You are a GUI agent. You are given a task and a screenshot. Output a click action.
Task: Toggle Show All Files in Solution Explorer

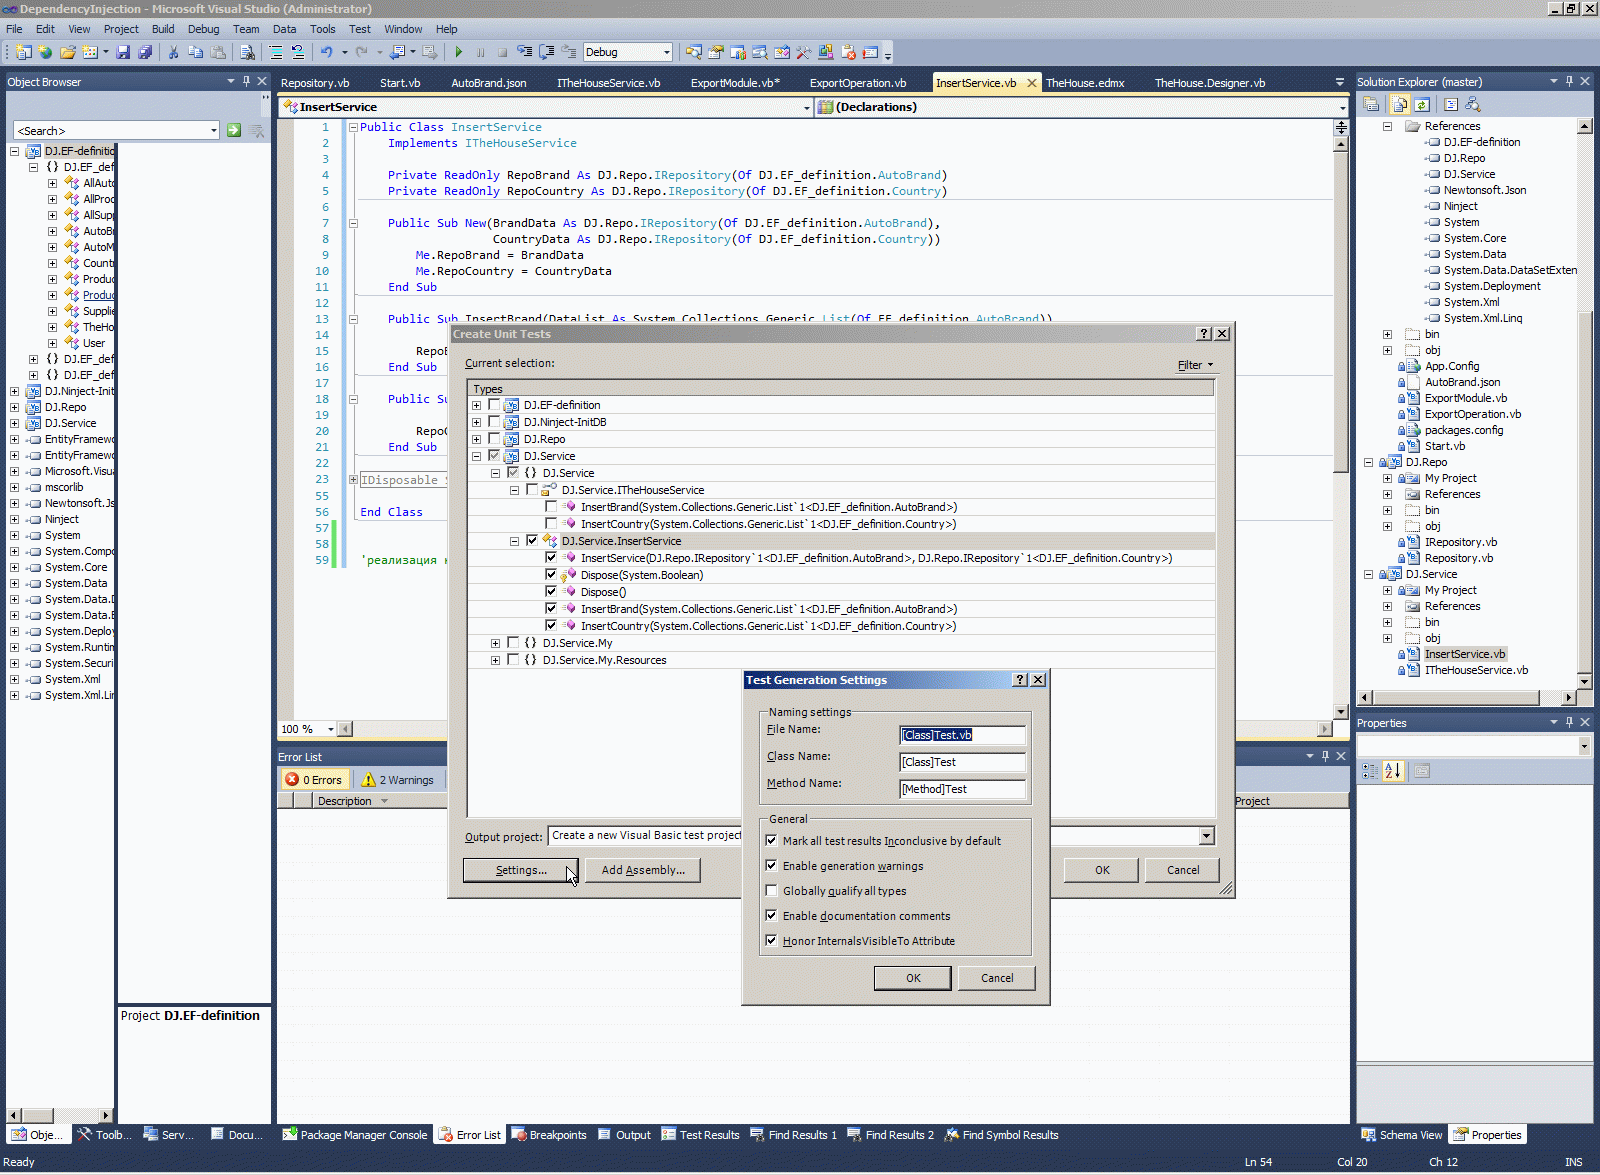pyautogui.click(x=1400, y=104)
